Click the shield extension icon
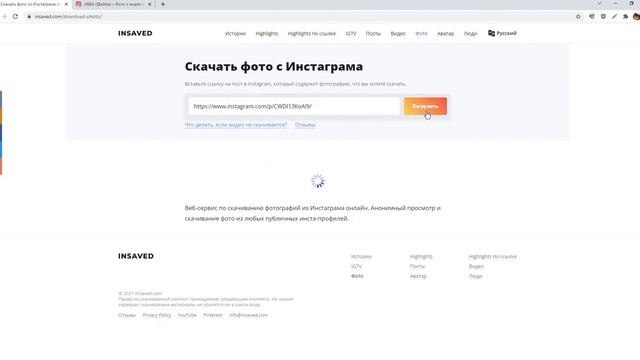 (x=603, y=16)
